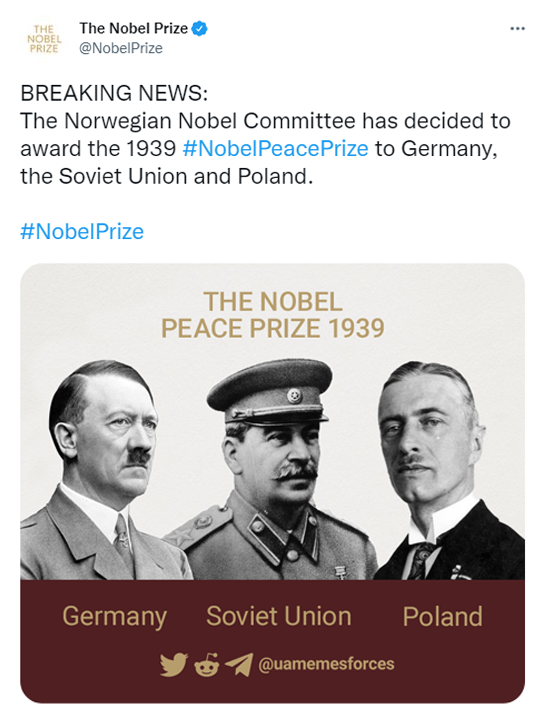Click THE NOBEL PEACE PRIZE 1939 heading

point(272,315)
